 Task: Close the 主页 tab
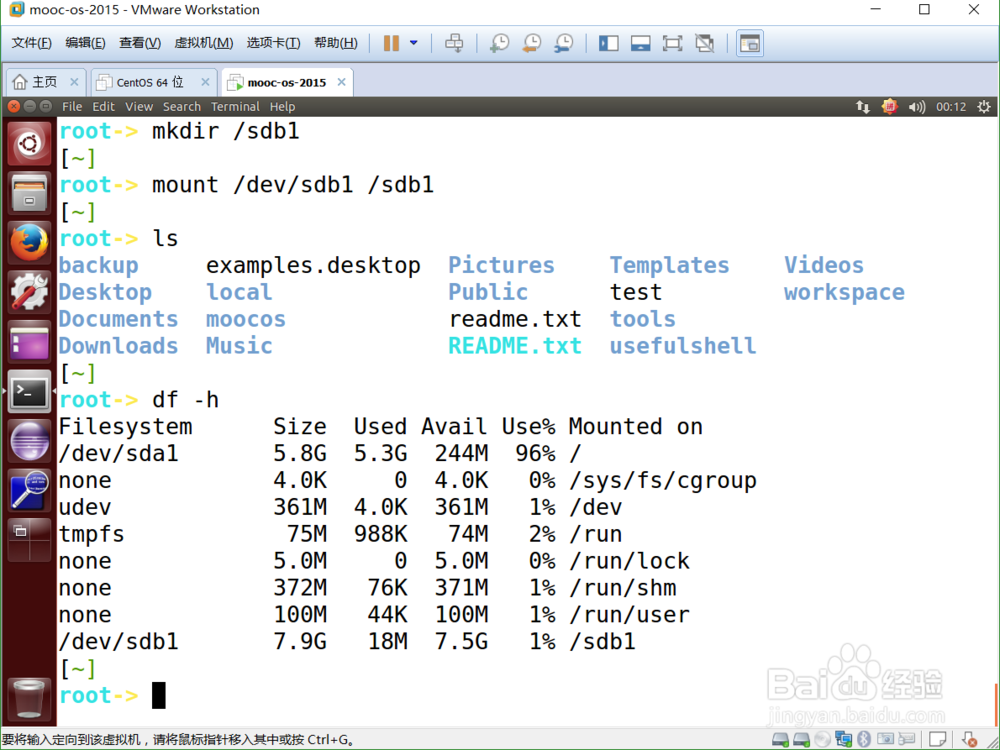coord(74,82)
